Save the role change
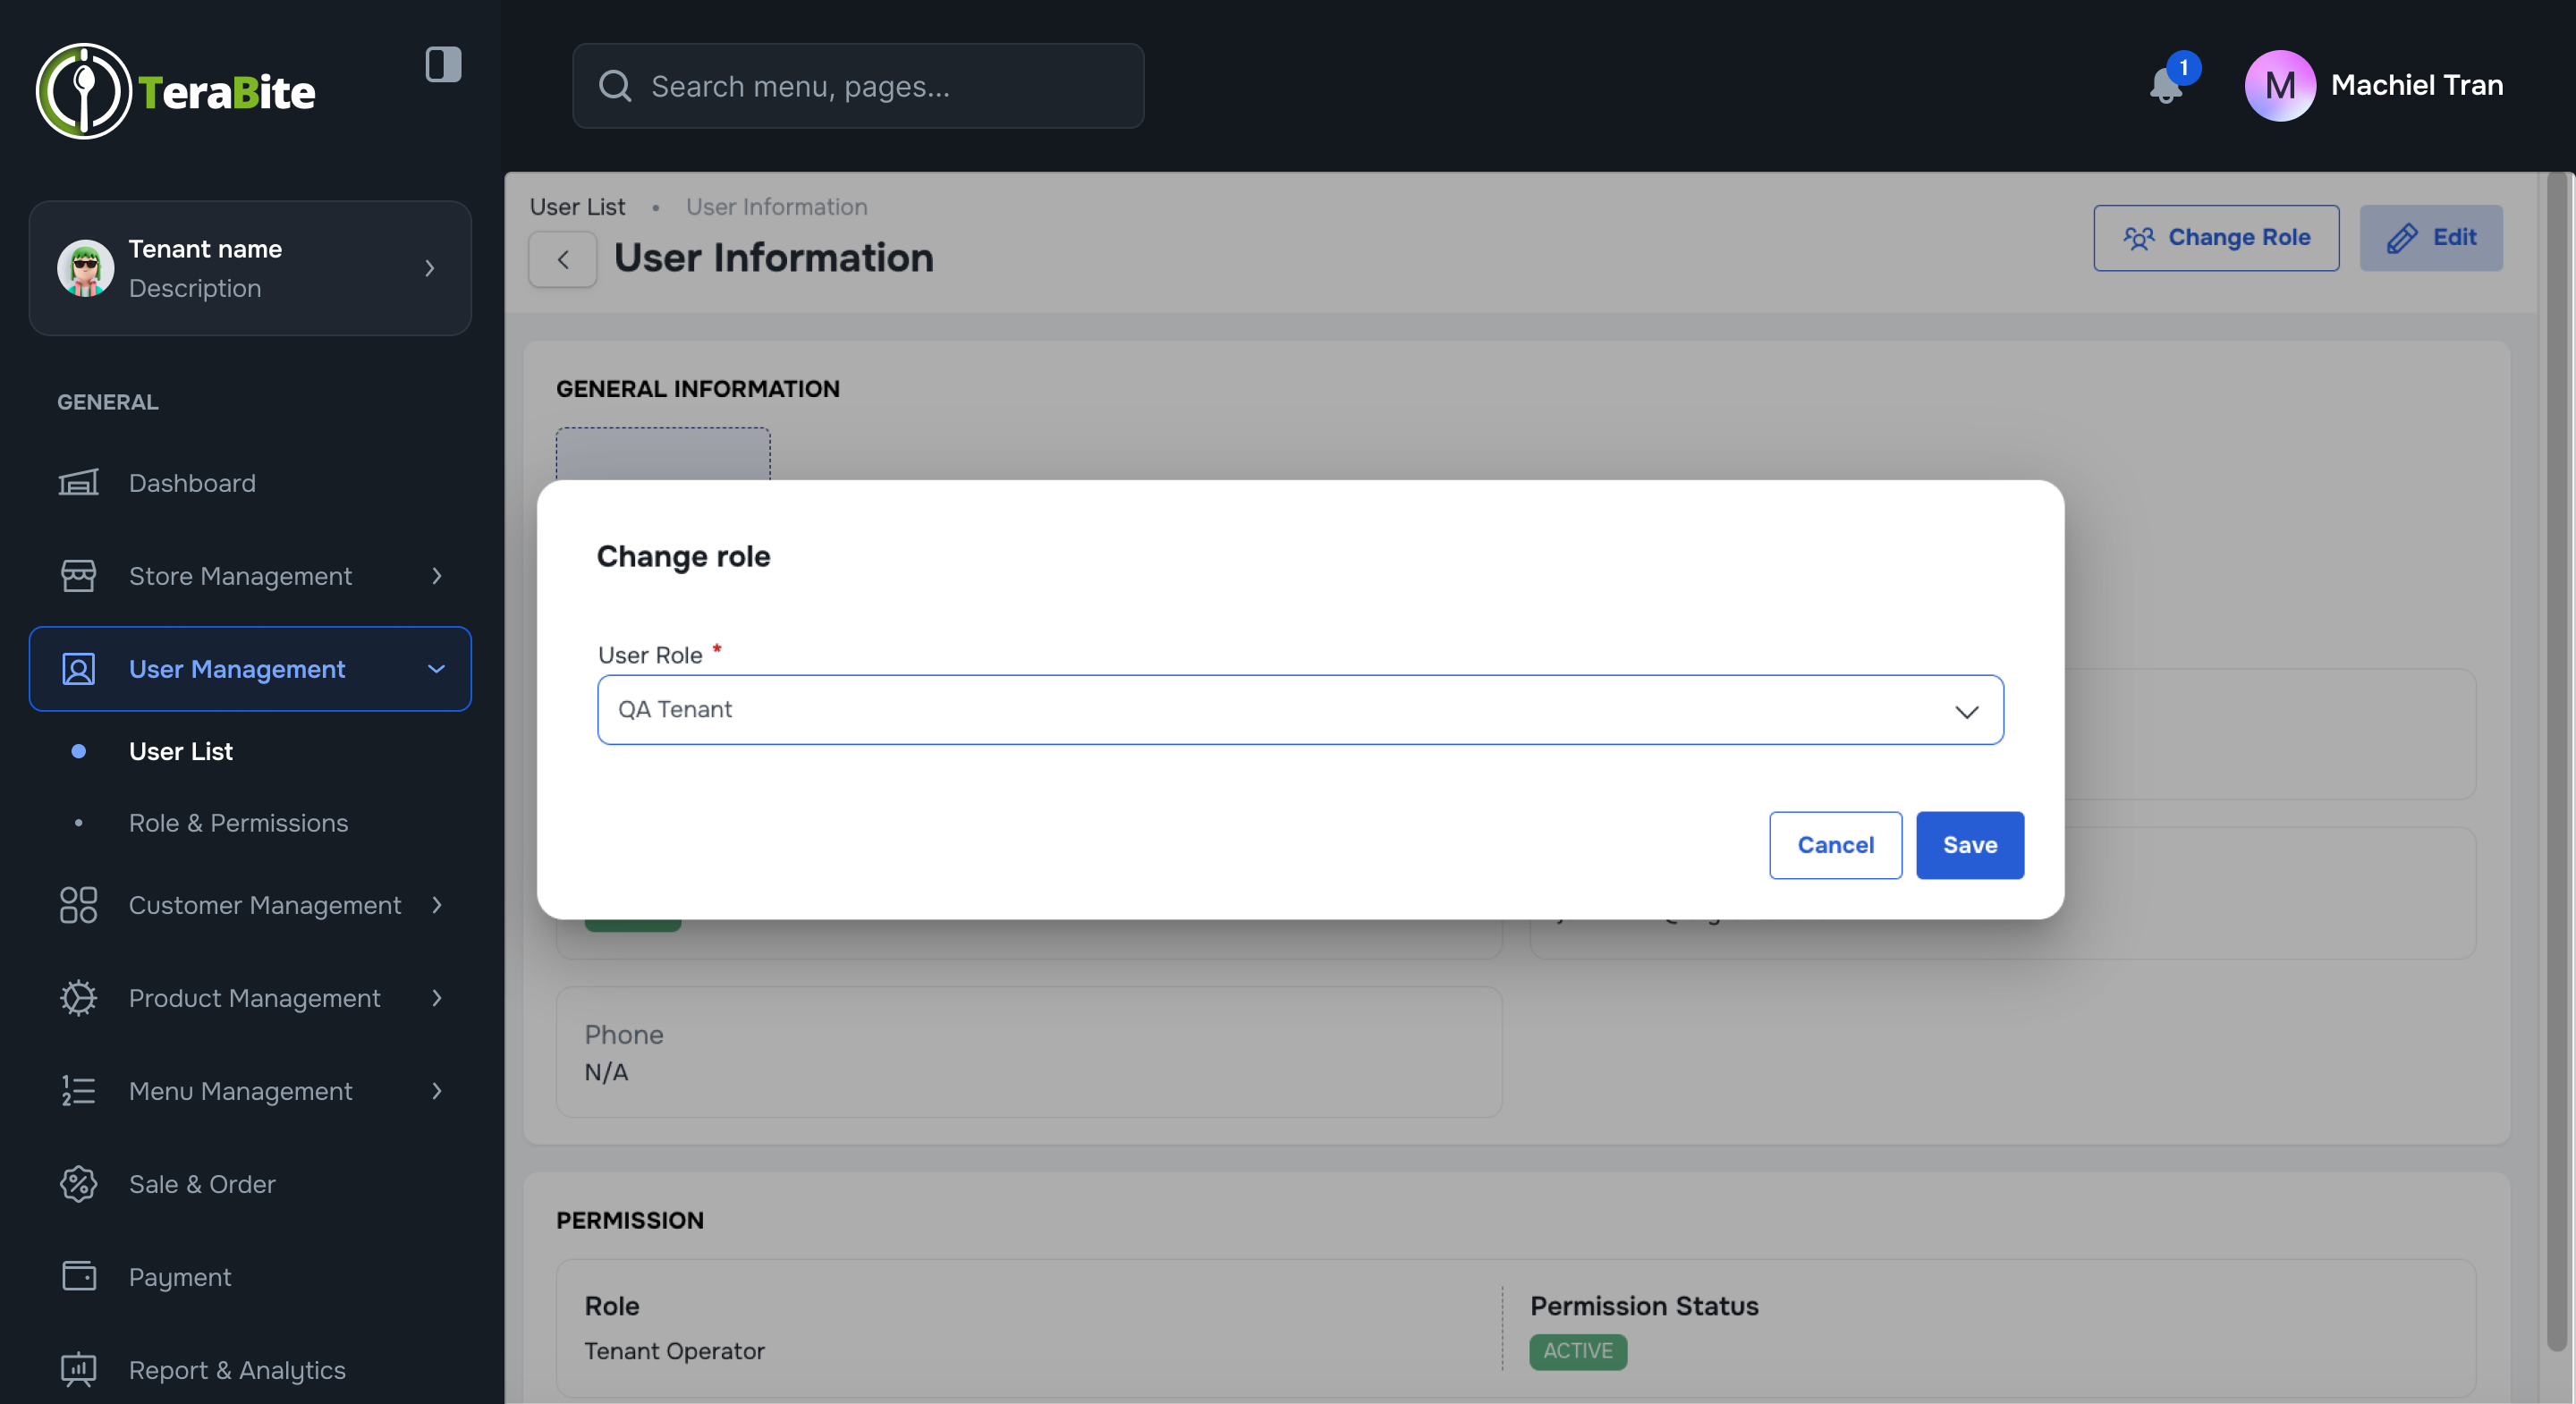This screenshot has height=1404, width=2576. tap(1969, 845)
